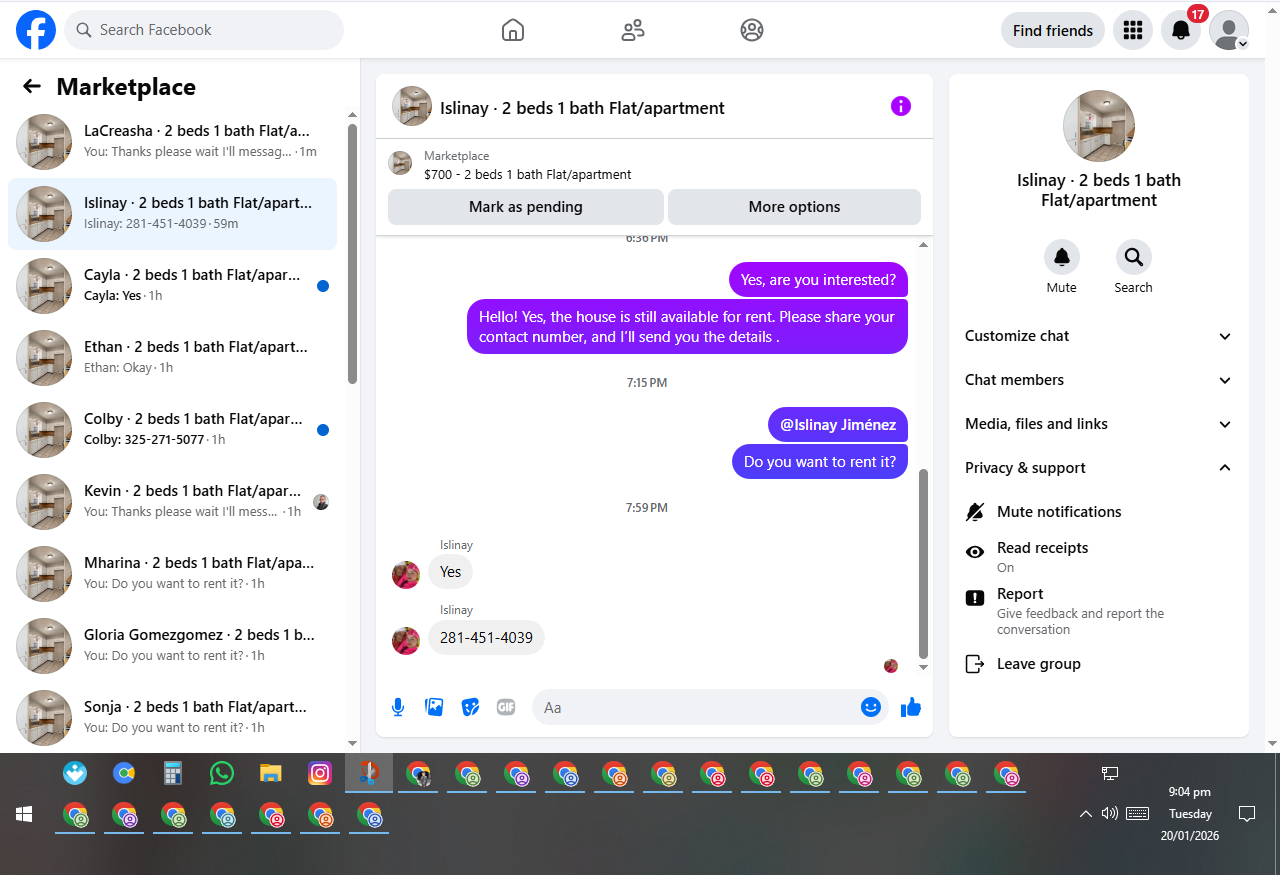This screenshot has width=1280, height=875.
Task: Toggle Mute notifications under Privacy & support
Action: coord(1099,512)
